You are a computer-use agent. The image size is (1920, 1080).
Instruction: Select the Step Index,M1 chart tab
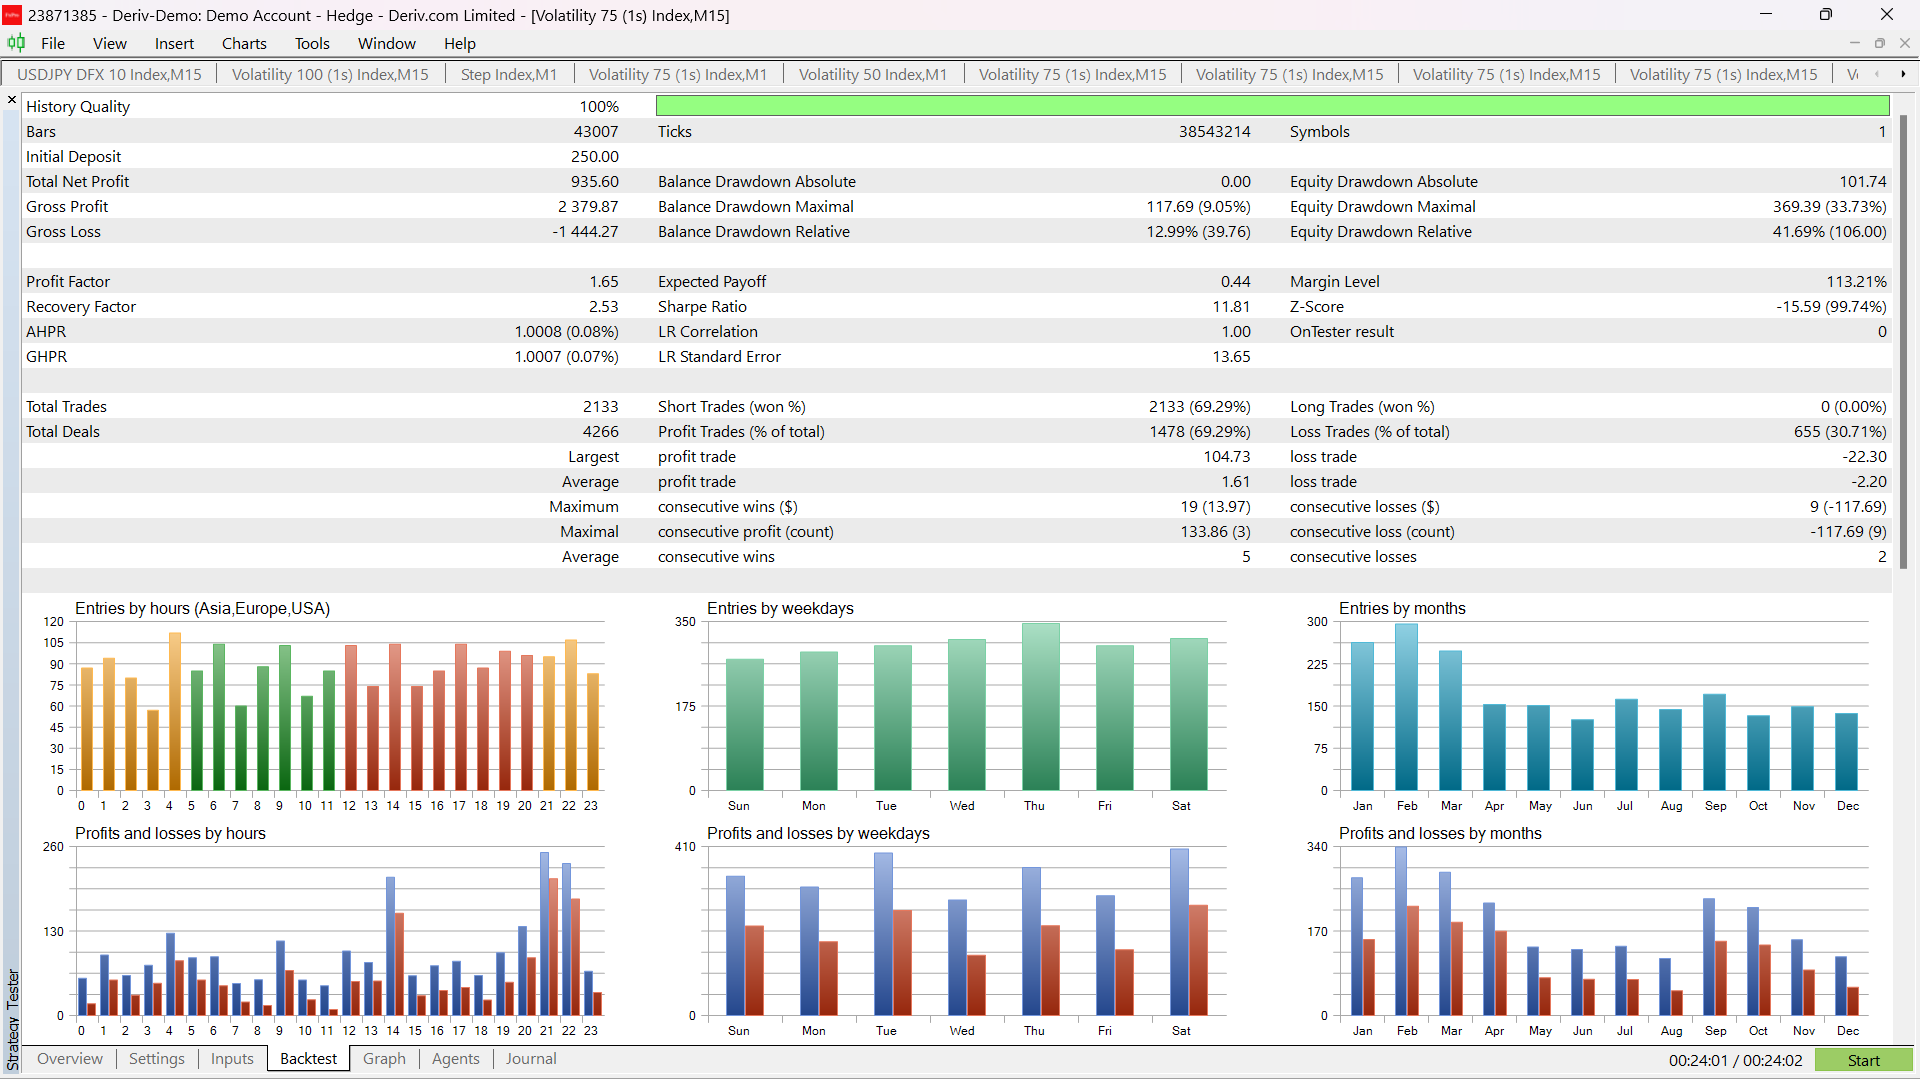(509, 74)
